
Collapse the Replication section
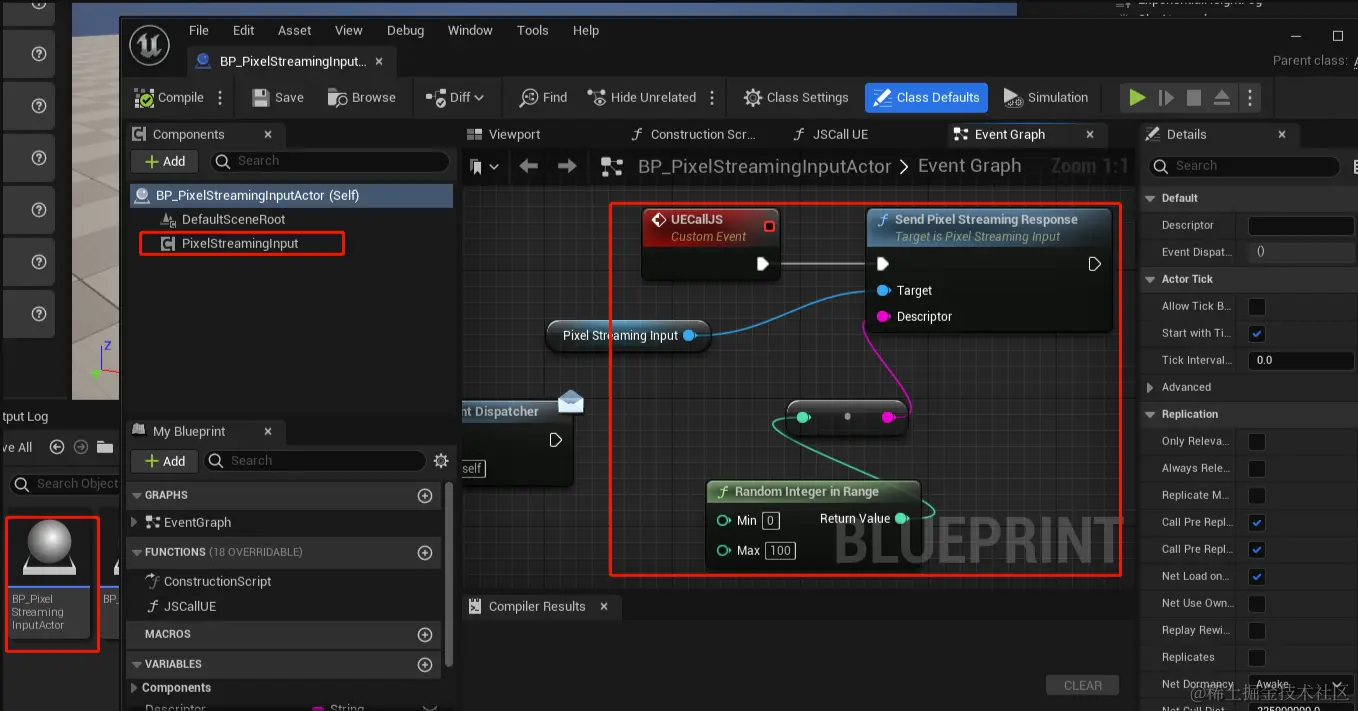1150,414
